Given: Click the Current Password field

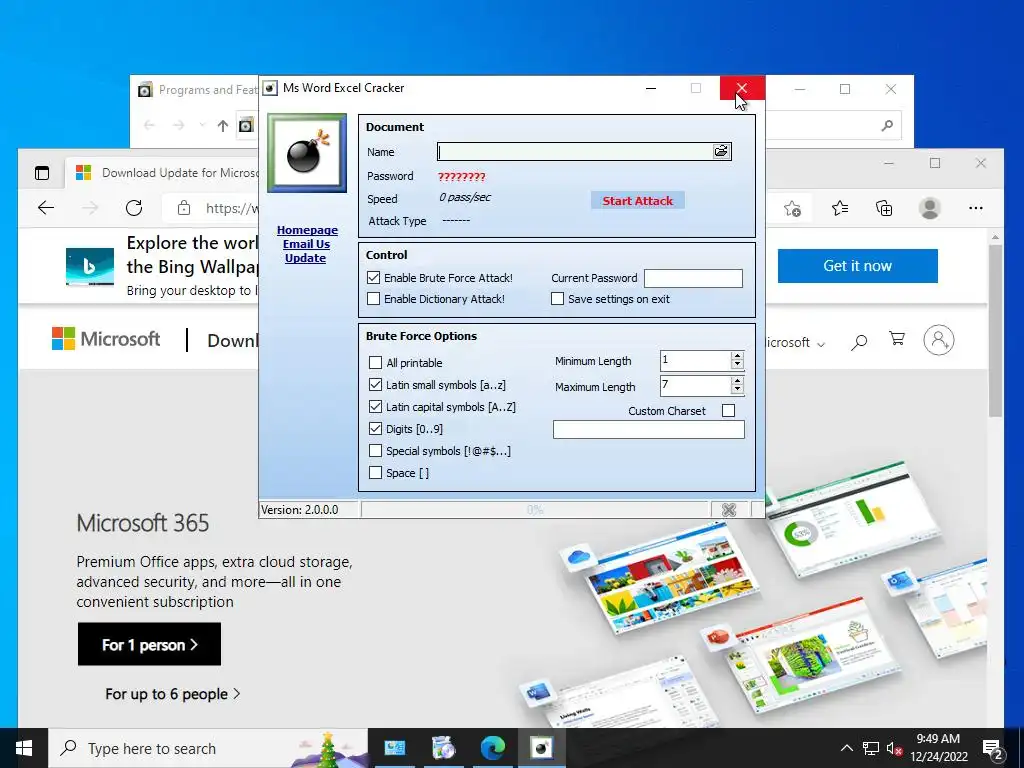Looking at the screenshot, I should pos(693,278).
